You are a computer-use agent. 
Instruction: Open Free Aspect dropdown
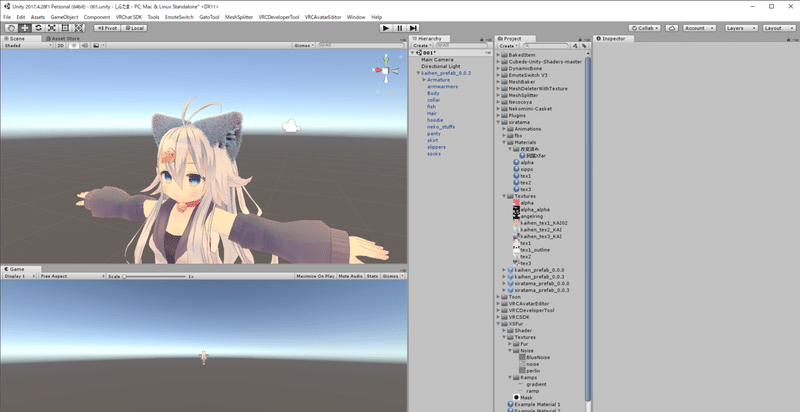pyautogui.click(x=72, y=276)
